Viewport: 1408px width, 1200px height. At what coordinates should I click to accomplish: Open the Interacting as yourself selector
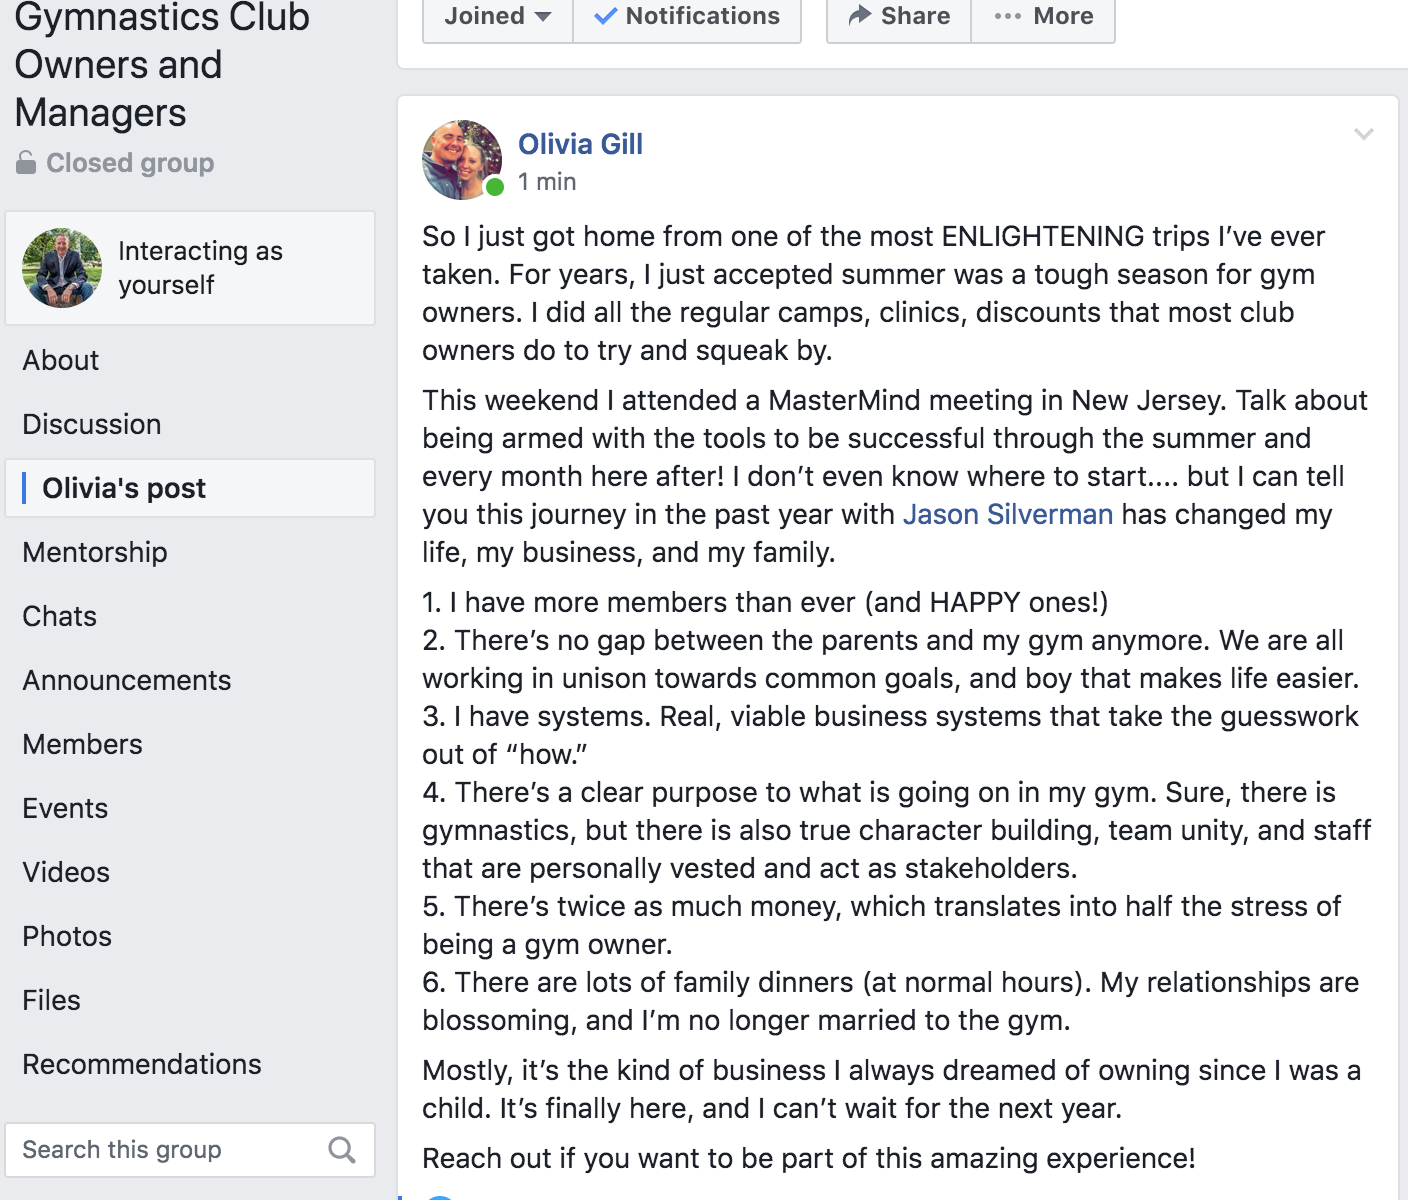(x=190, y=268)
